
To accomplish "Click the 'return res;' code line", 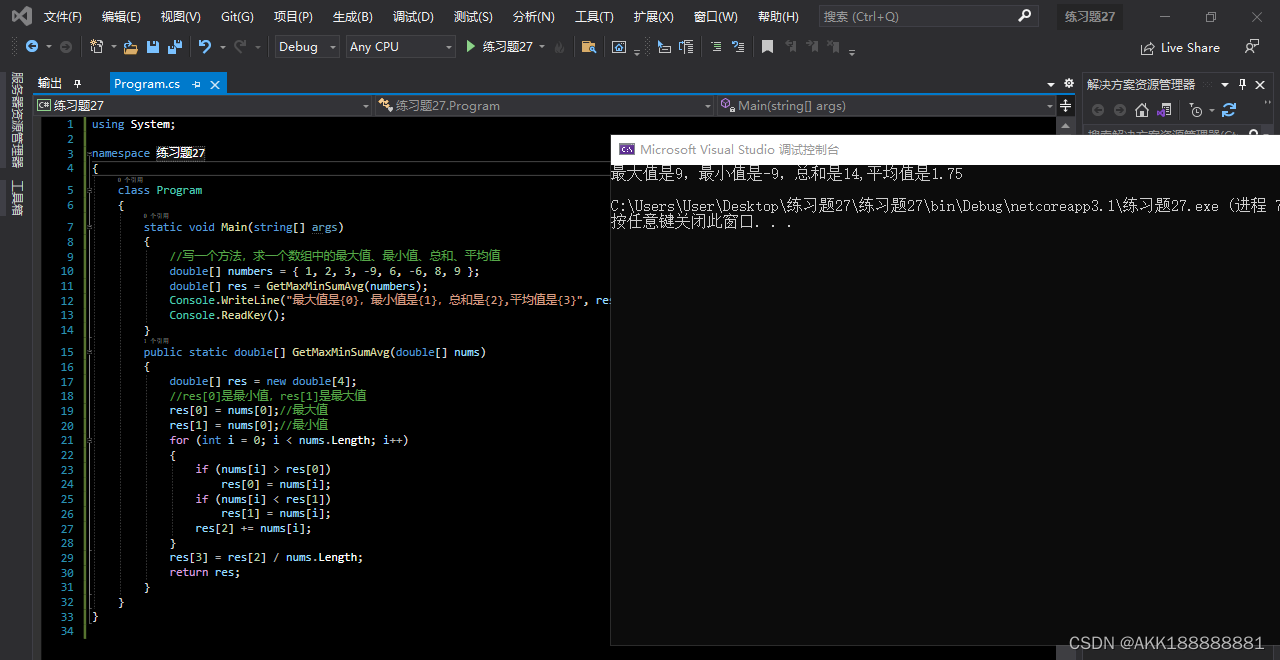I will pyautogui.click(x=205, y=572).
